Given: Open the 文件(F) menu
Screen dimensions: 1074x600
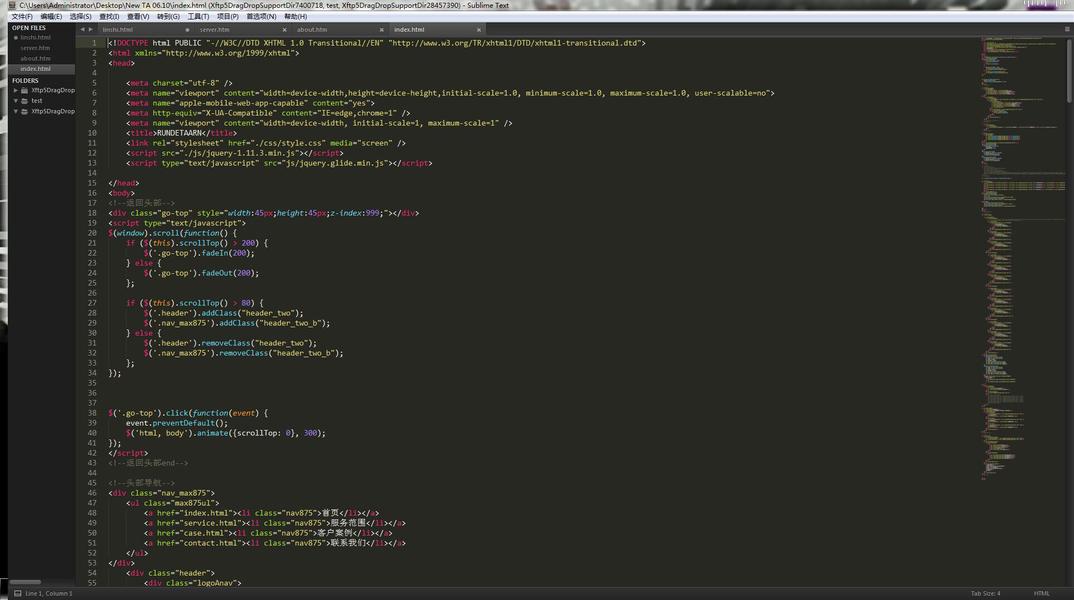Looking at the screenshot, I should tap(22, 16).
